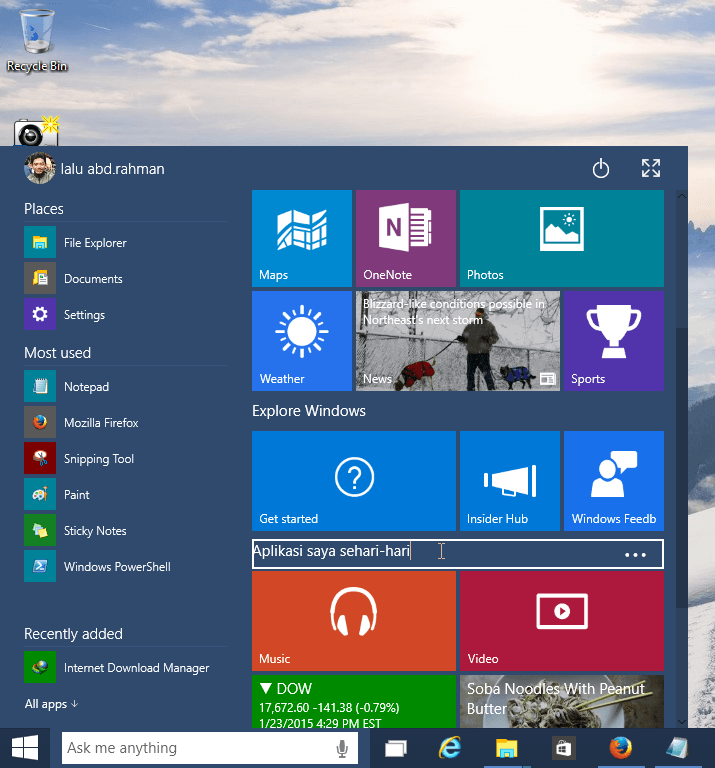Screen dimensions: 715x768
Task: Click the tile scrollbar up arrow
Action: [681, 196]
